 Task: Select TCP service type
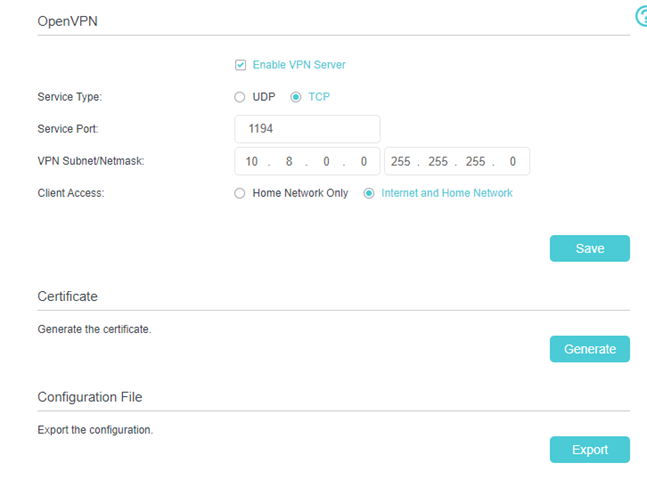[296, 97]
